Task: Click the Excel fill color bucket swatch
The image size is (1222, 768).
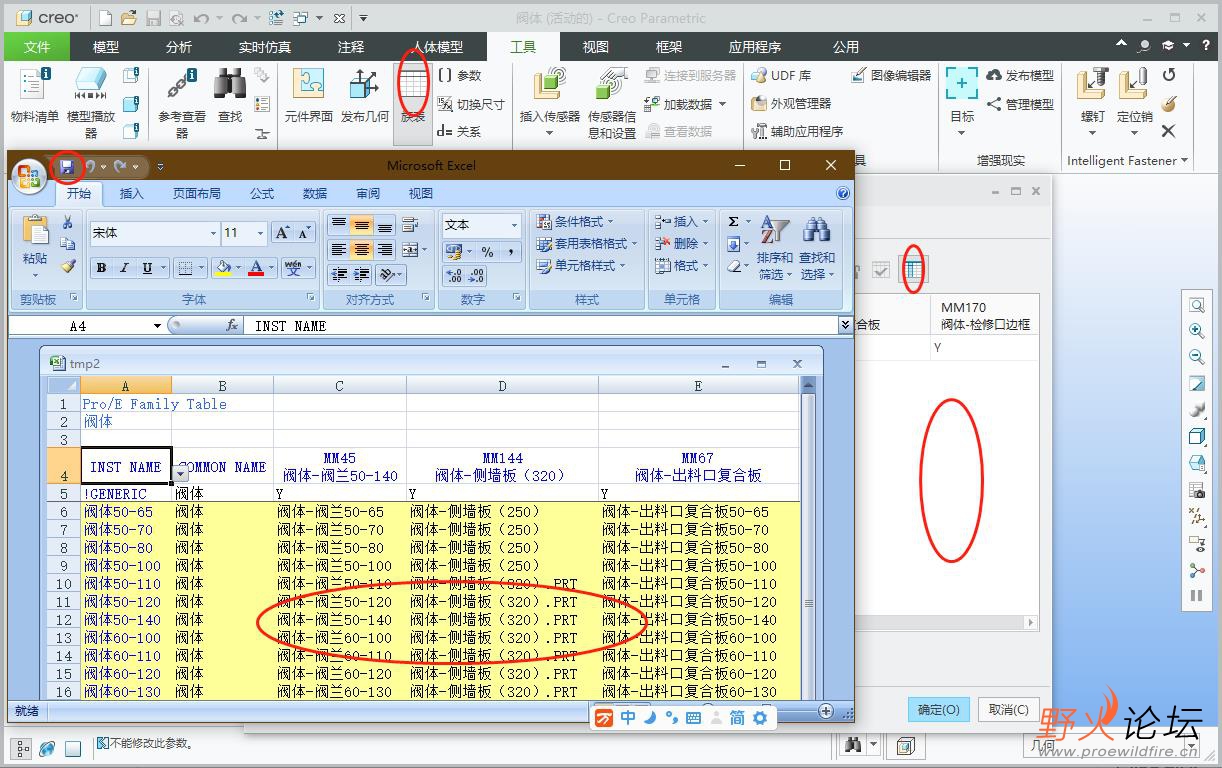Action: click(224, 268)
